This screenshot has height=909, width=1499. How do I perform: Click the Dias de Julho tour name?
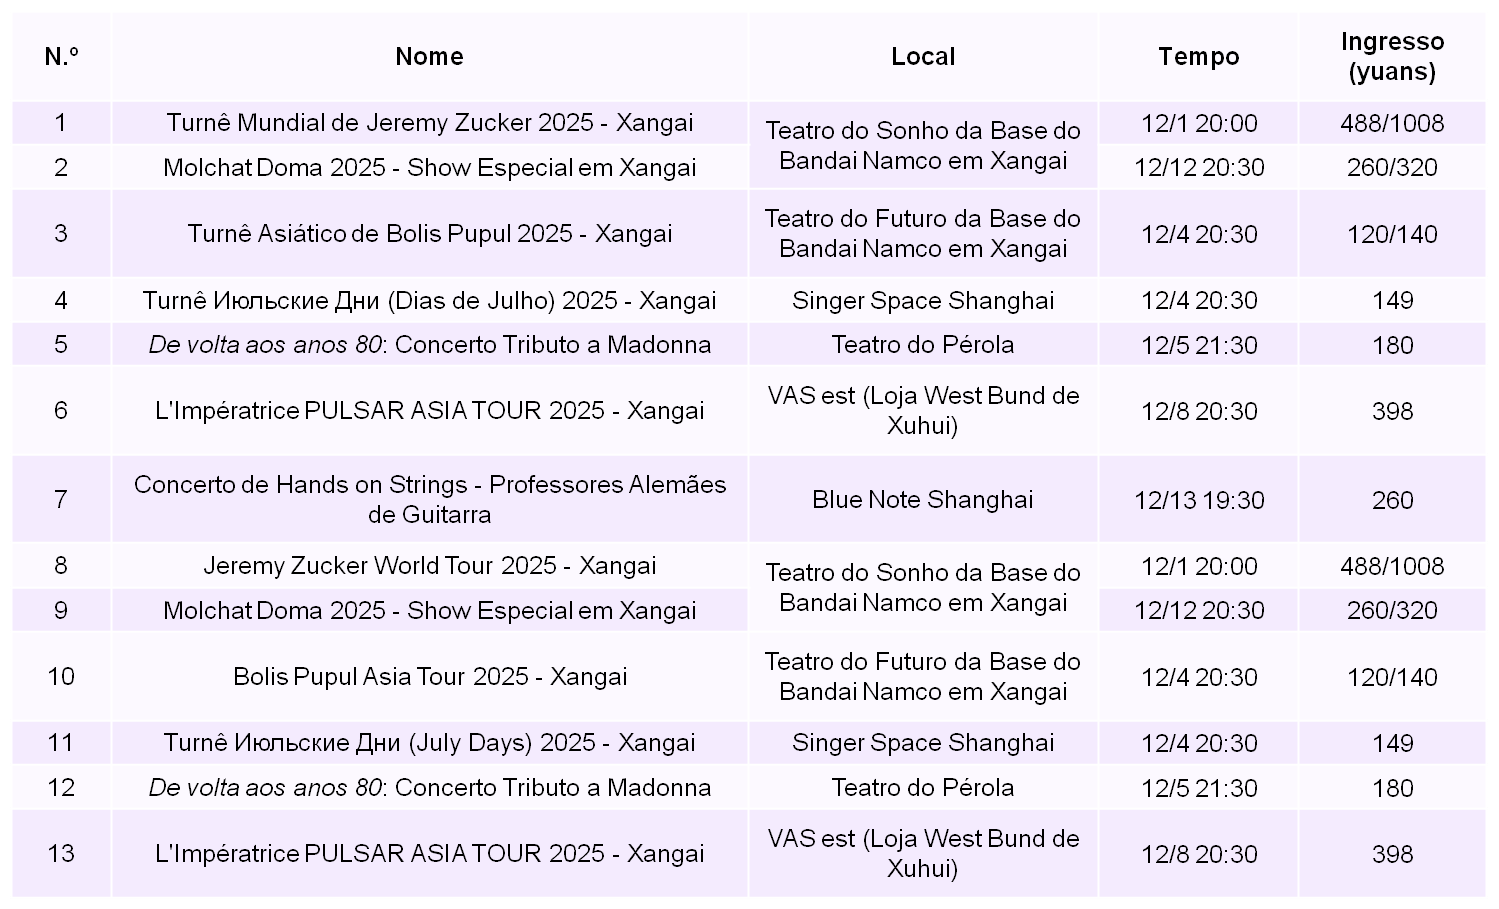(429, 301)
